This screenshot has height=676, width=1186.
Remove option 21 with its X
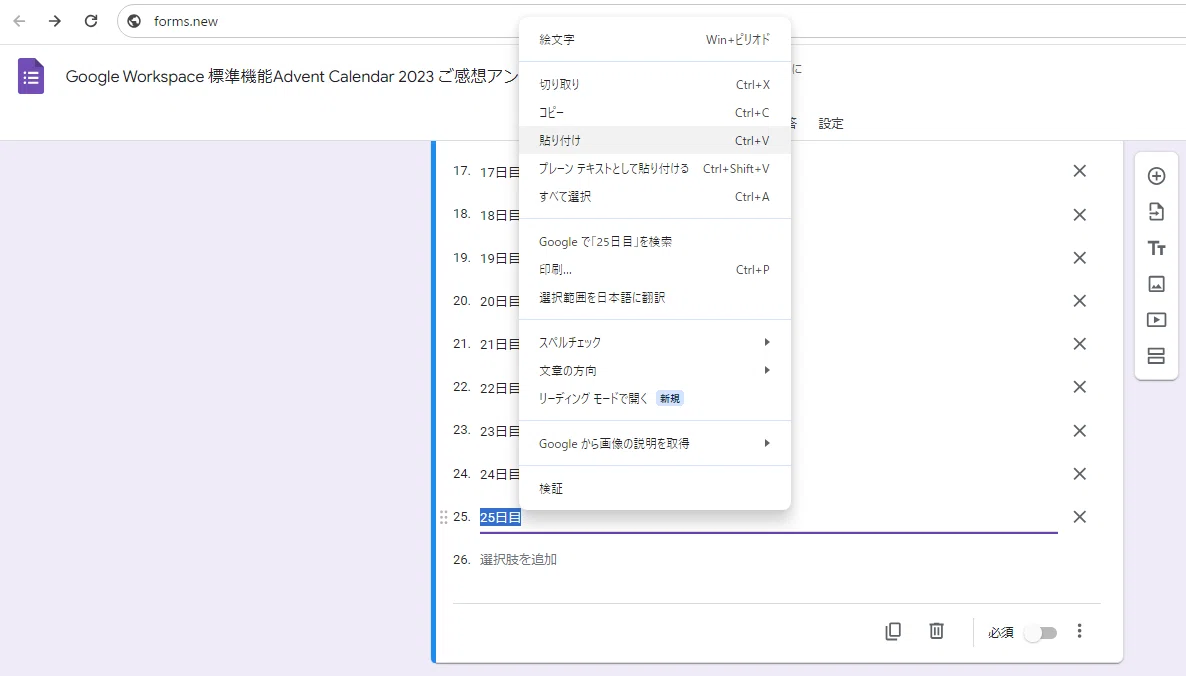tap(1079, 344)
